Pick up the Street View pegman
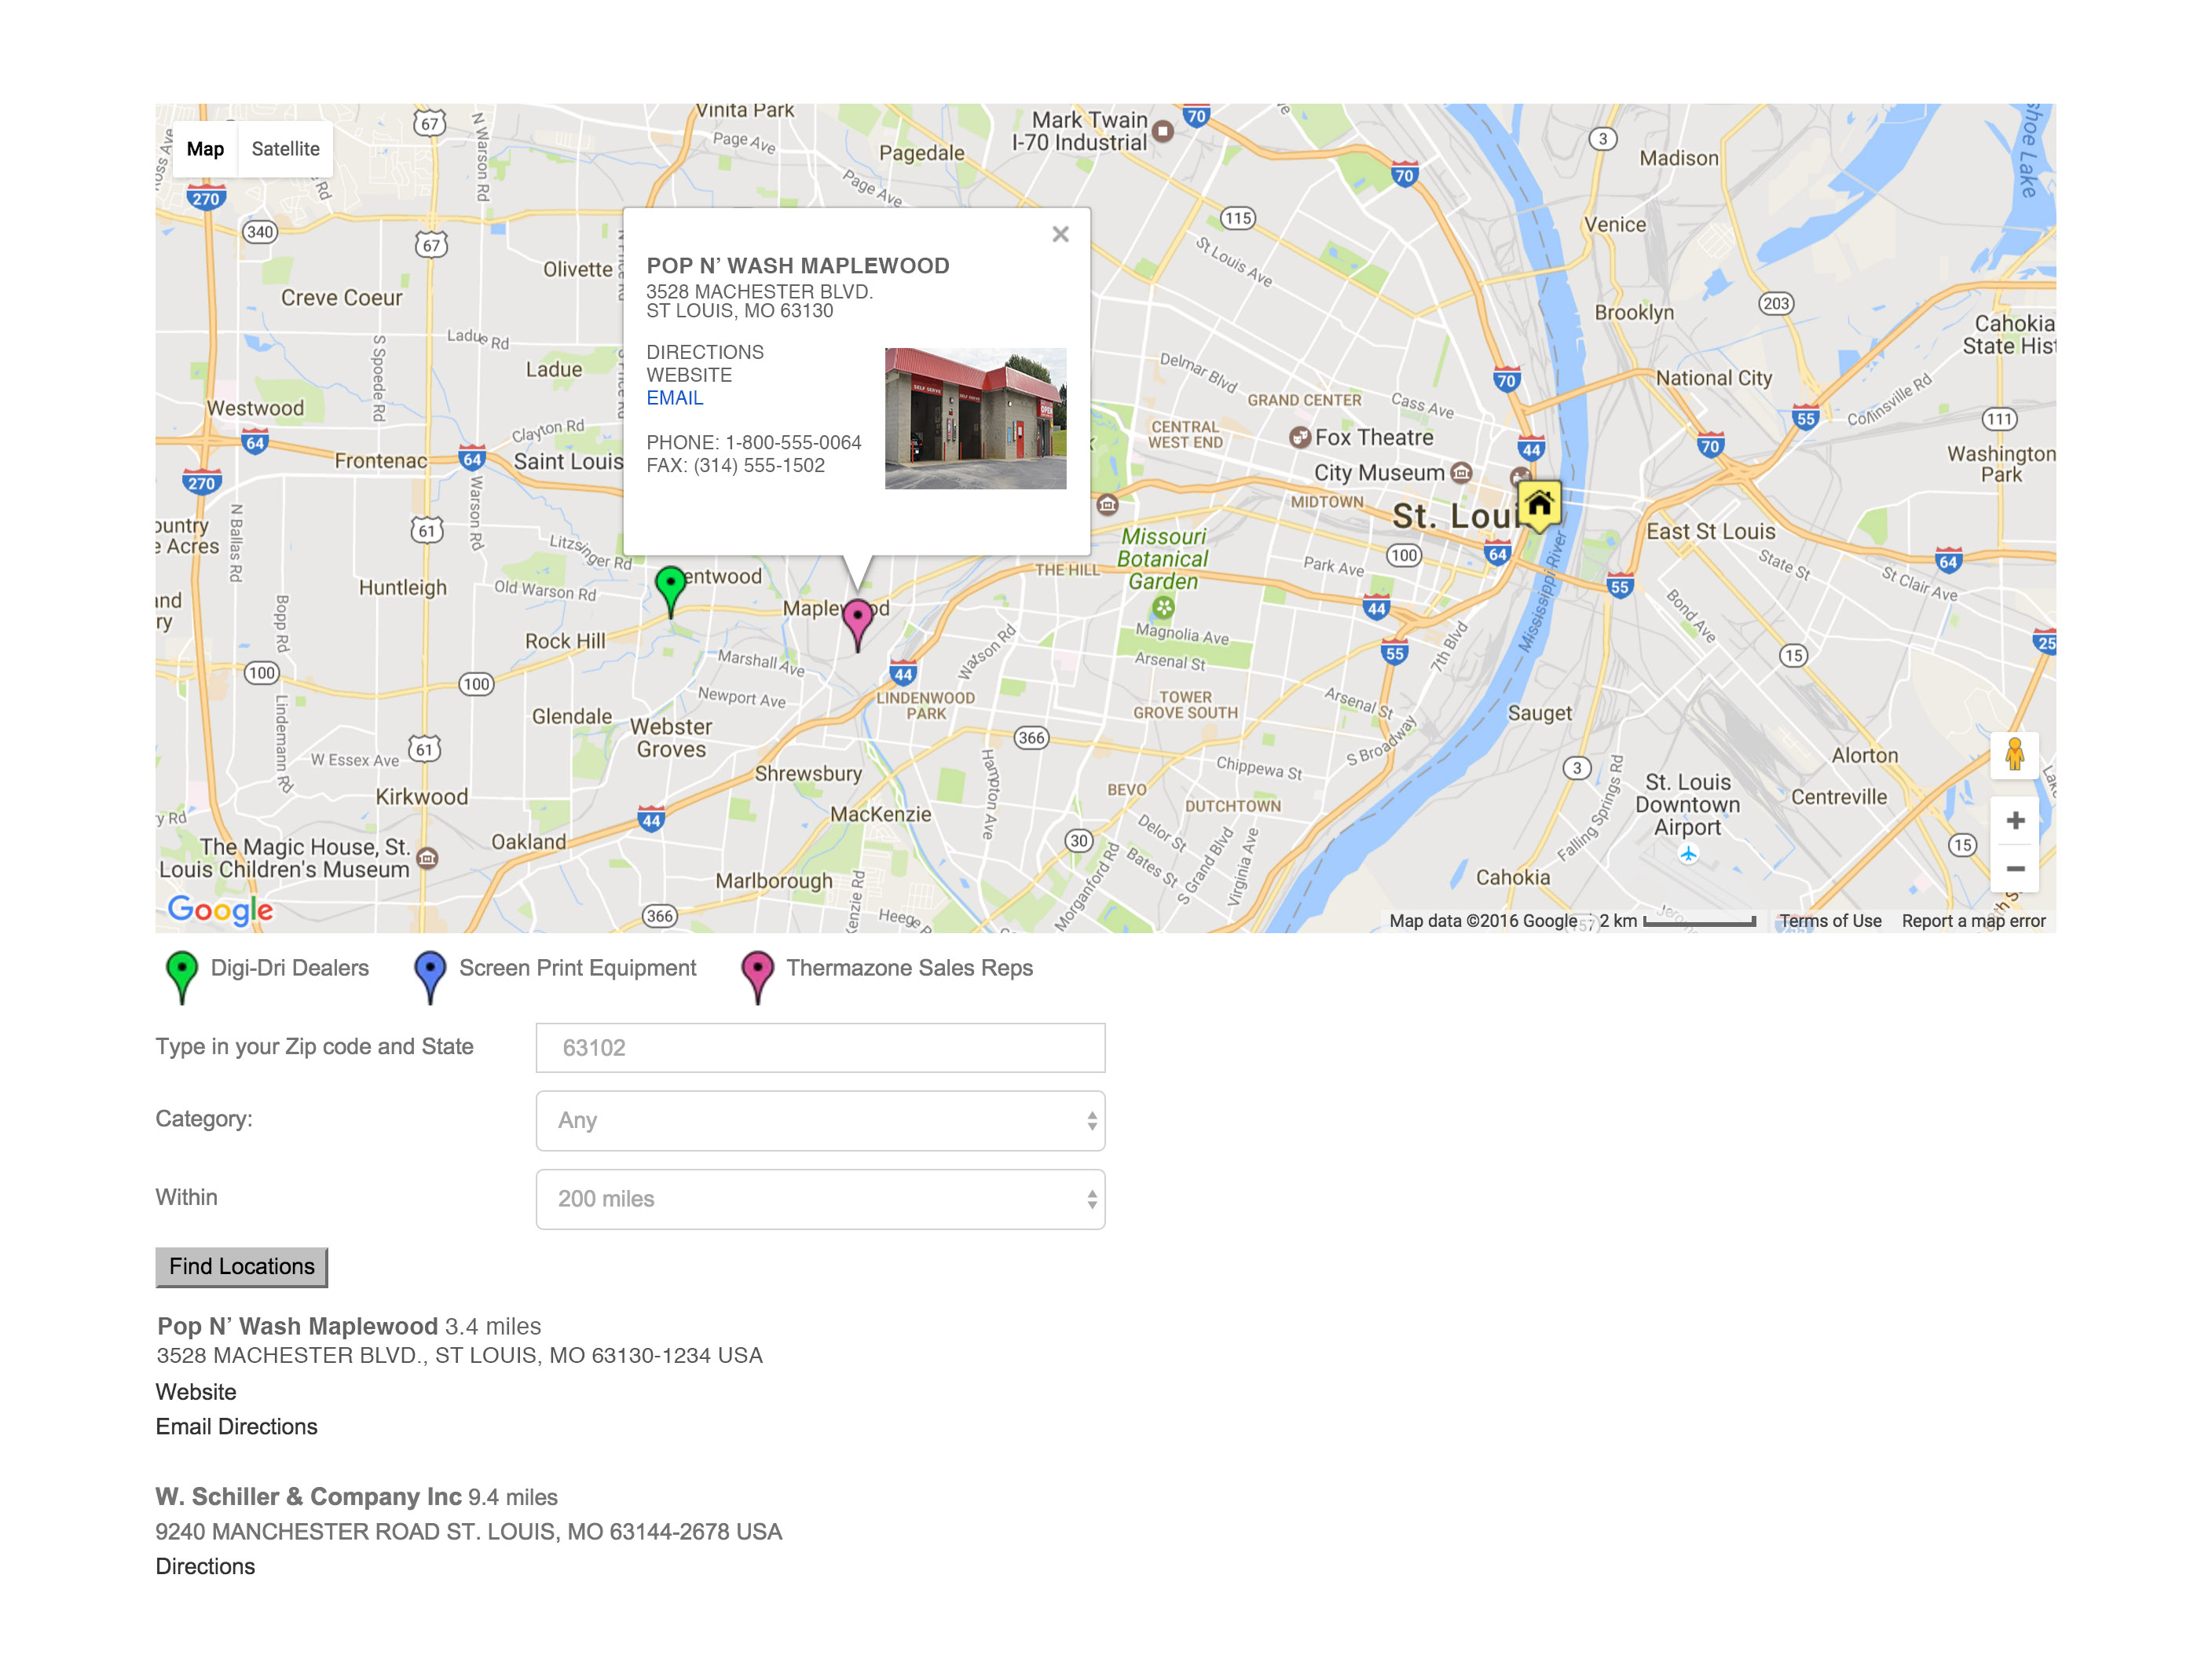 click(x=2014, y=754)
